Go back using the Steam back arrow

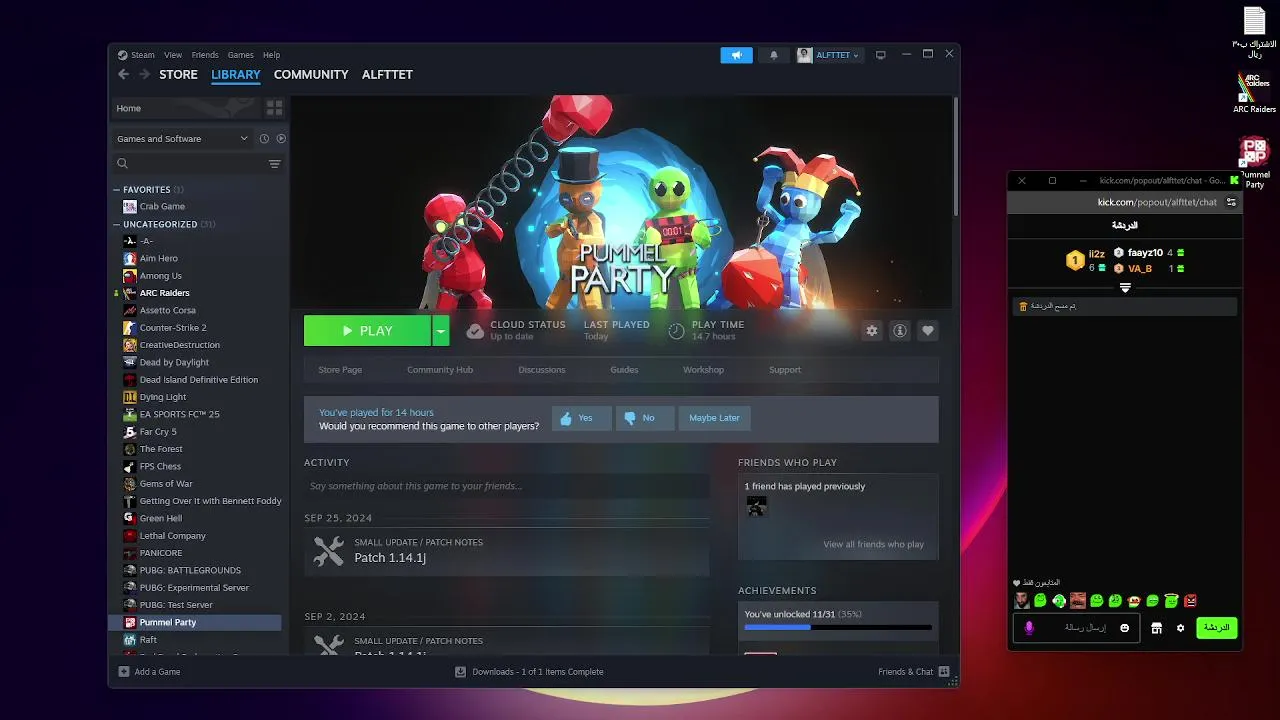[124, 74]
